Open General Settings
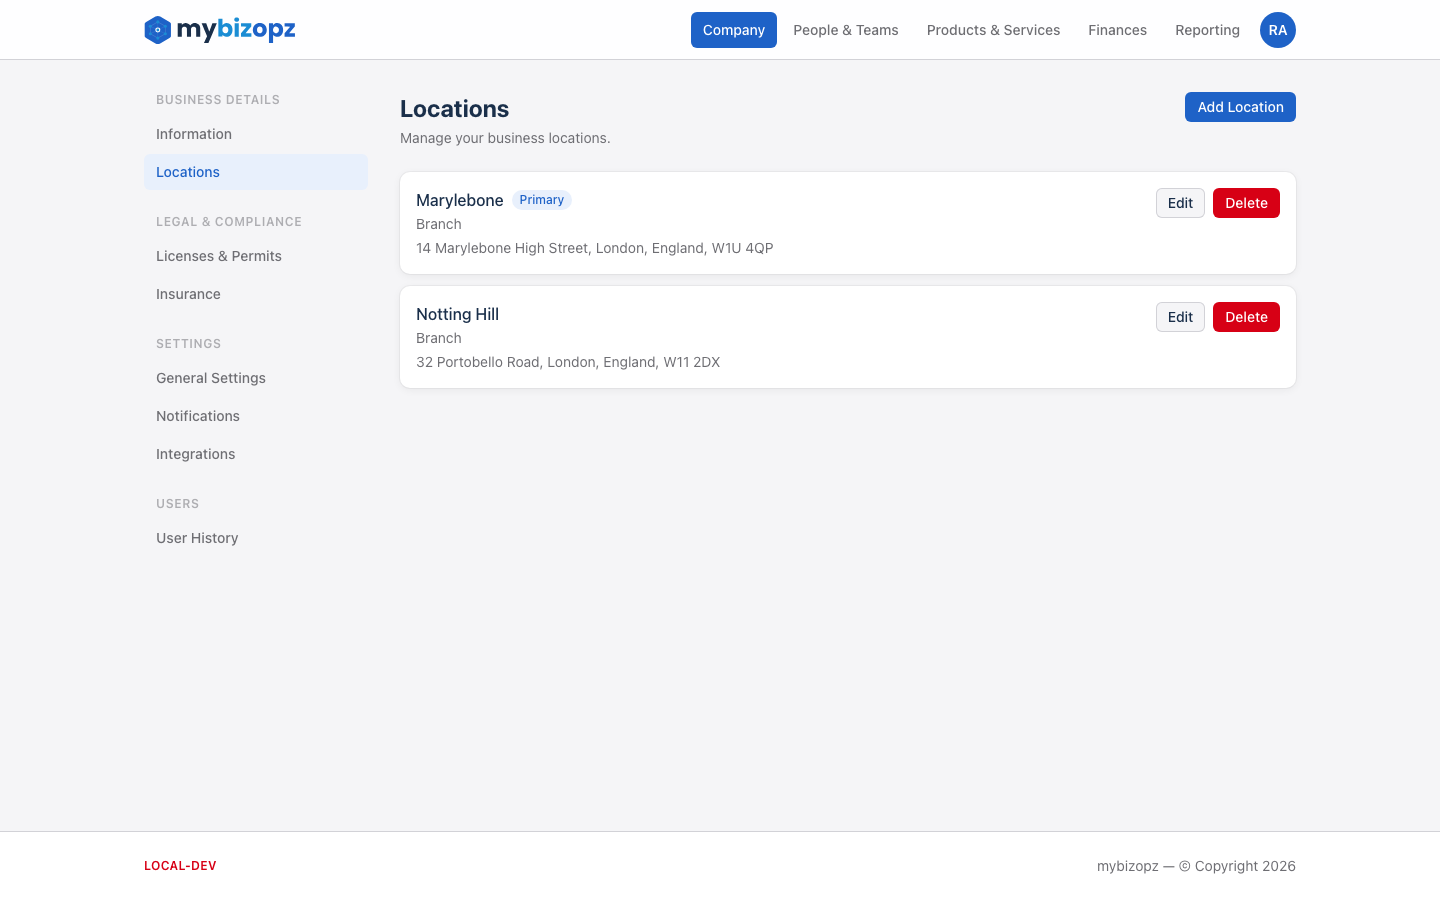Viewport: 1440px width, 900px height. click(x=210, y=378)
